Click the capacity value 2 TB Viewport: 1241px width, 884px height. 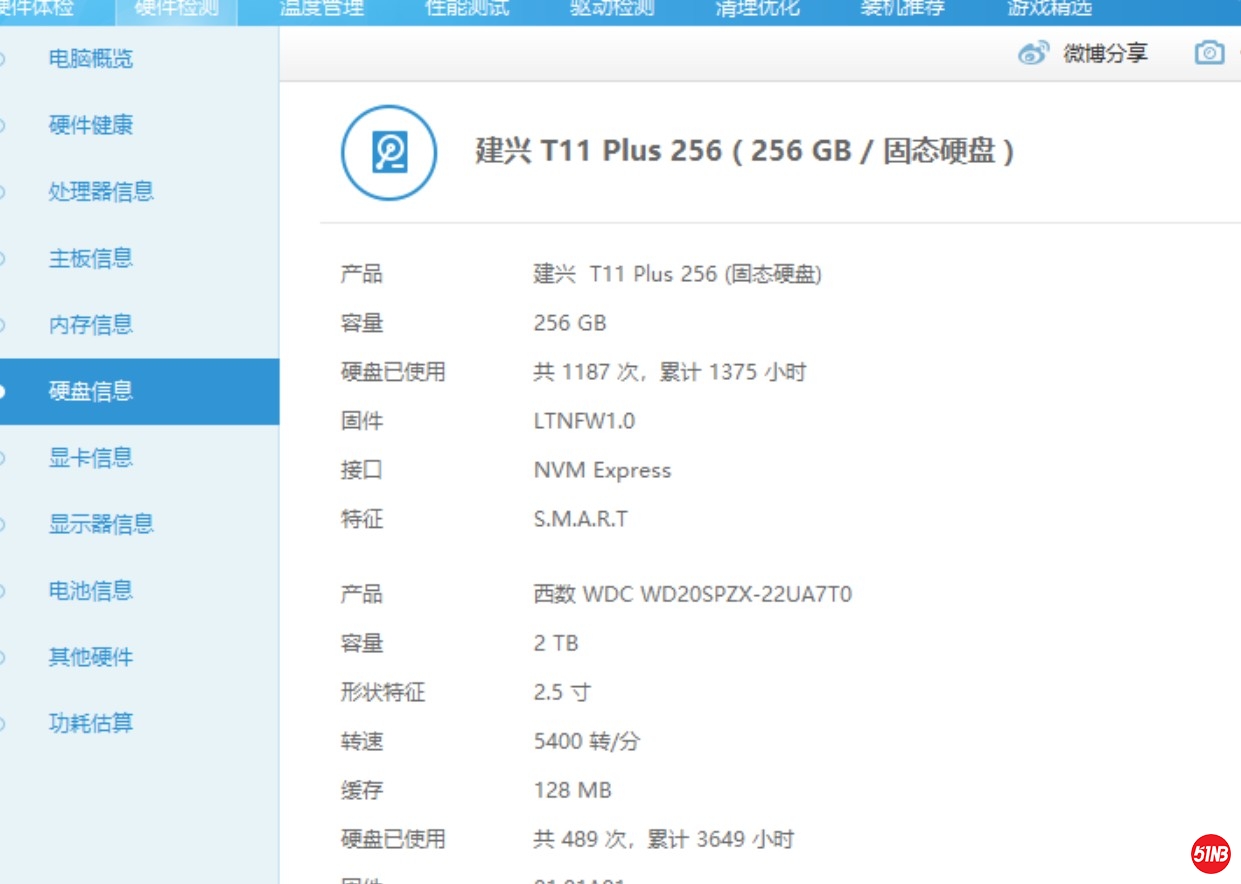[x=556, y=643]
